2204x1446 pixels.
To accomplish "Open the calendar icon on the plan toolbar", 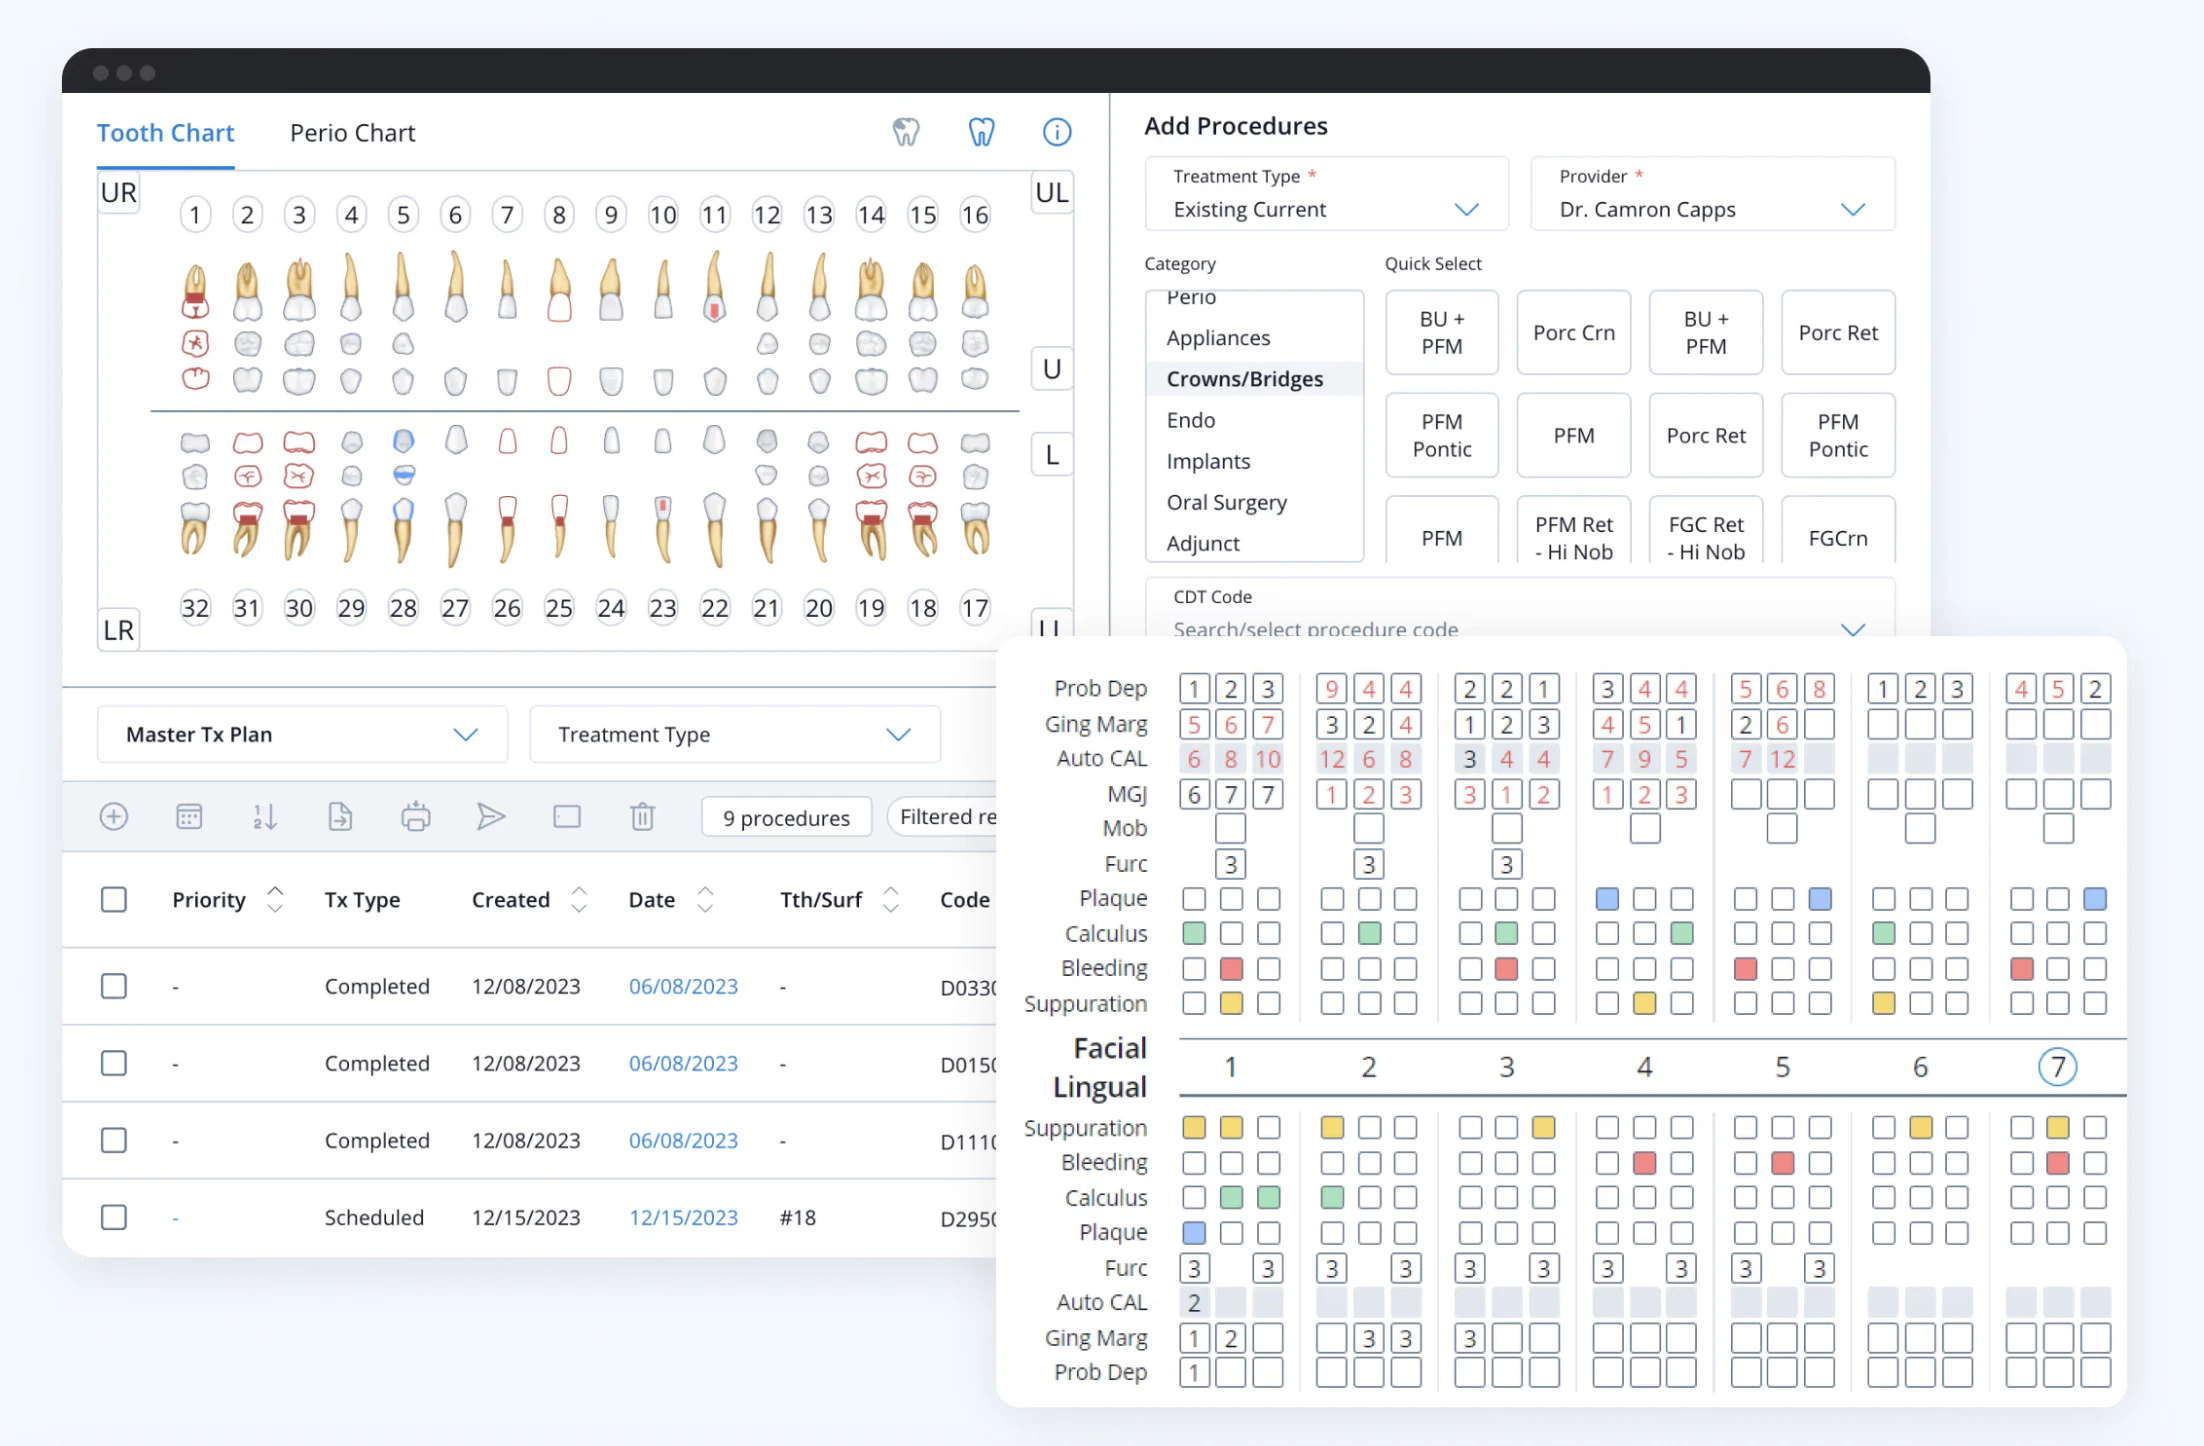I will click(x=189, y=816).
